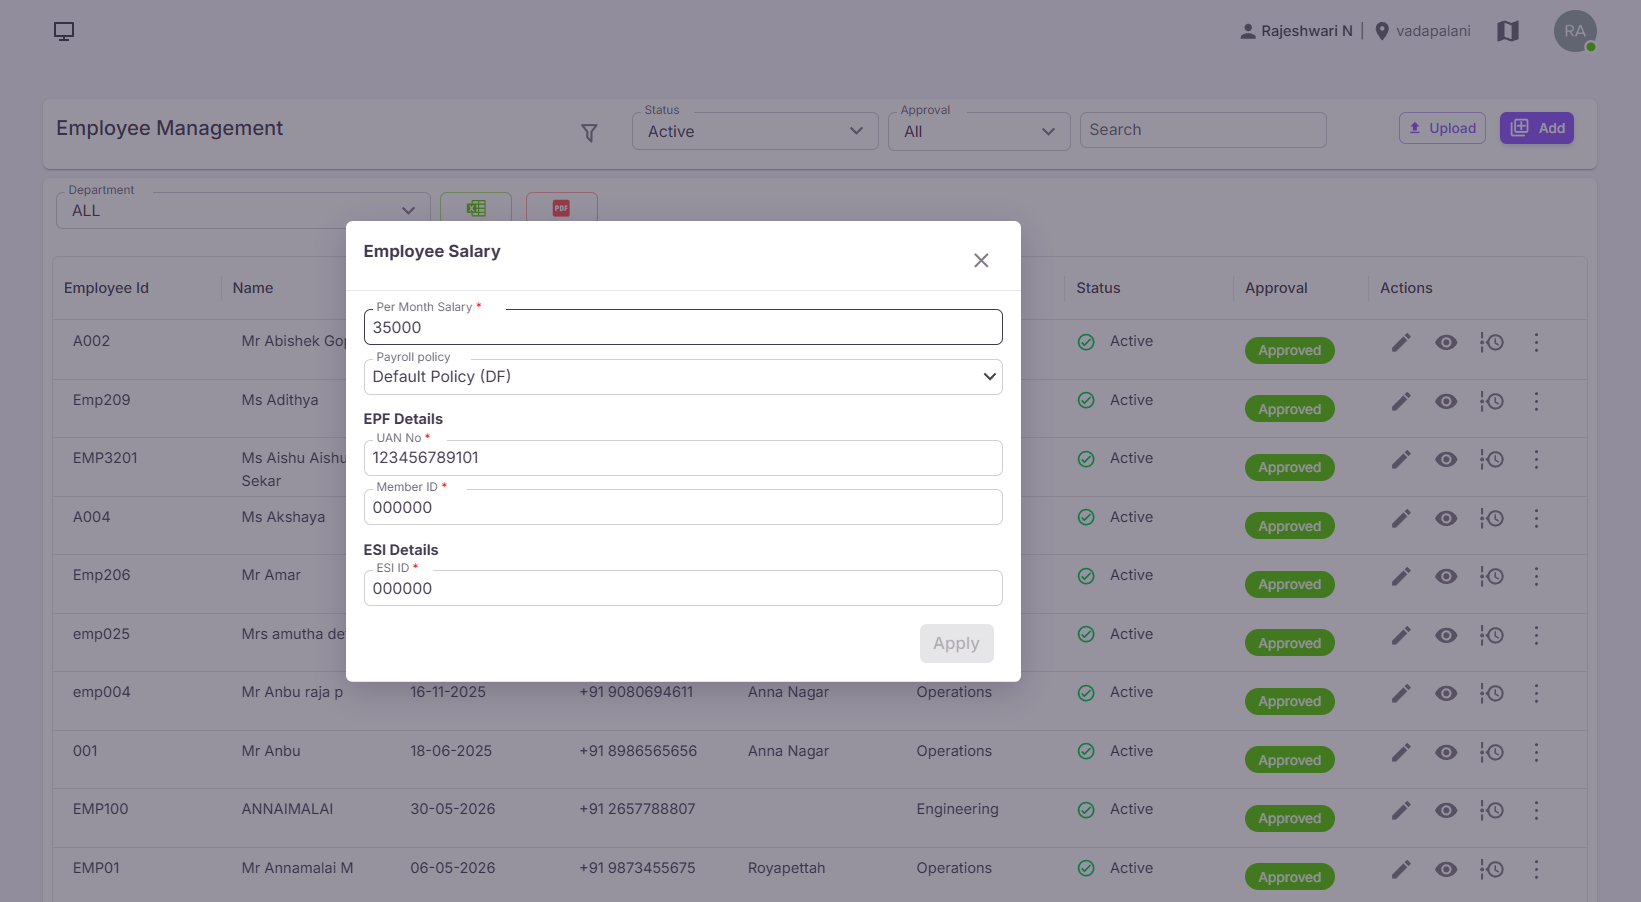Viewport: 1641px width, 902px height.
Task: Close the Employee Salary dialog
Action: pos(981,260)
